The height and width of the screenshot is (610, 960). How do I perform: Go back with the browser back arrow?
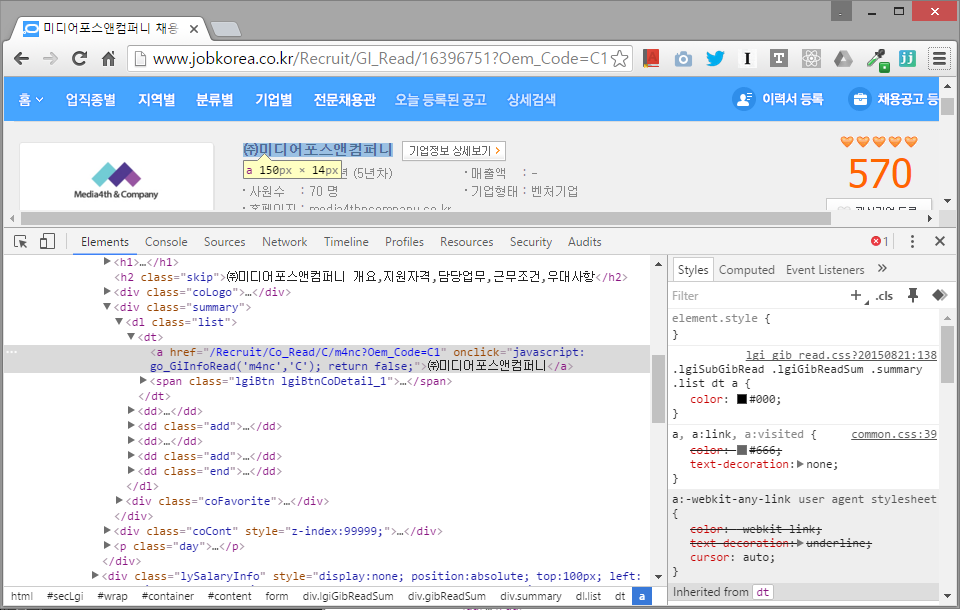point(21,59)
